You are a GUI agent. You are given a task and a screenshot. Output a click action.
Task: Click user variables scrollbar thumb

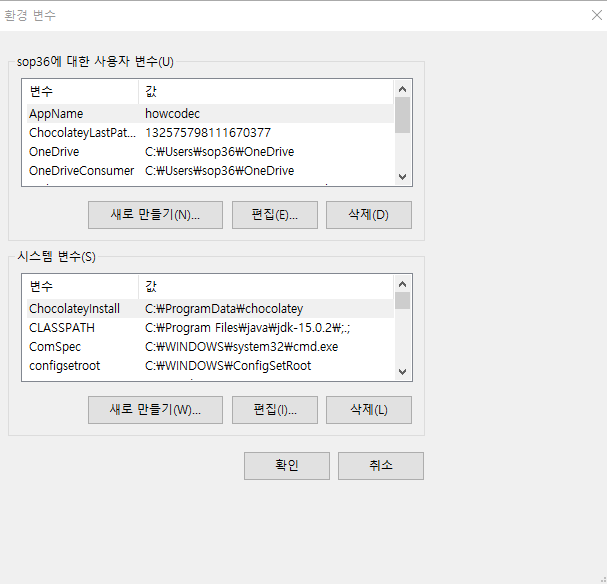point(403,115)
